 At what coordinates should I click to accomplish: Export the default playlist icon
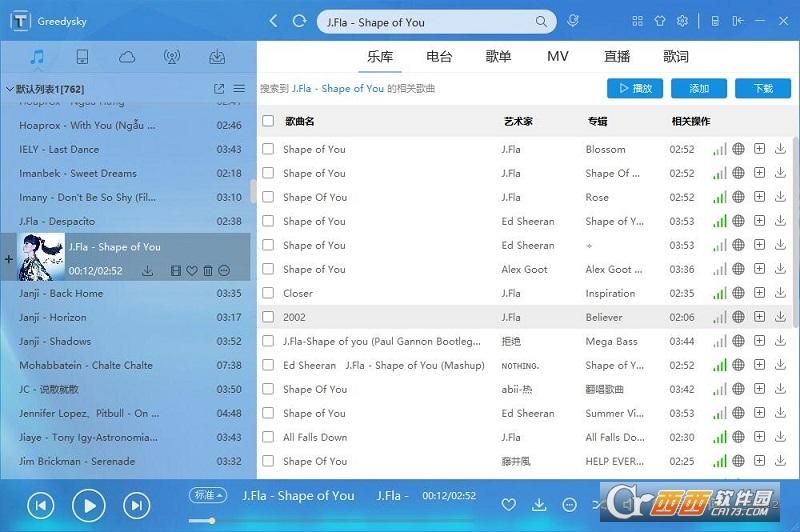pos(219,89)
